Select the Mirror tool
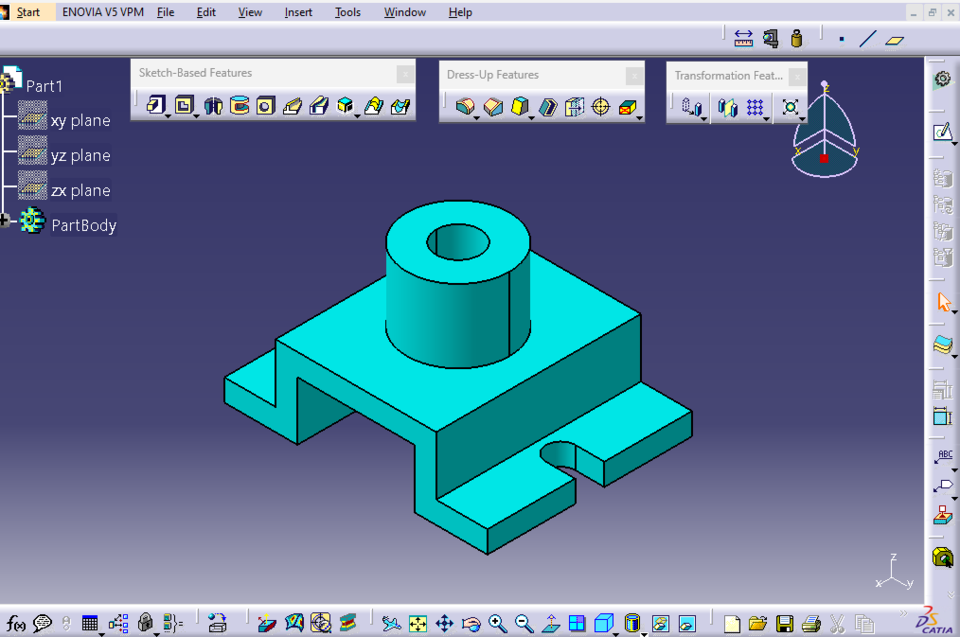This screenshot has height=637, width=960. pyautogui.click(x=727, y=105)
